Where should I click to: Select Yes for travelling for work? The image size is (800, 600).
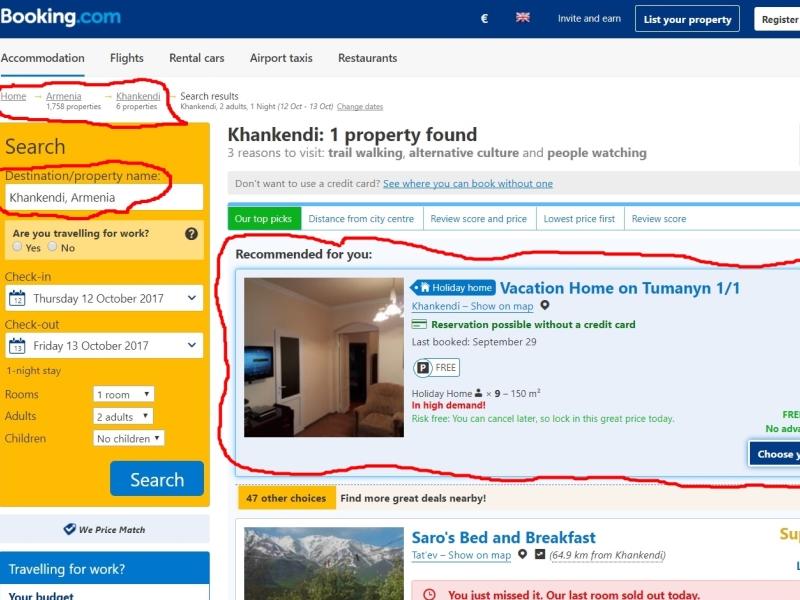(17, 247)
